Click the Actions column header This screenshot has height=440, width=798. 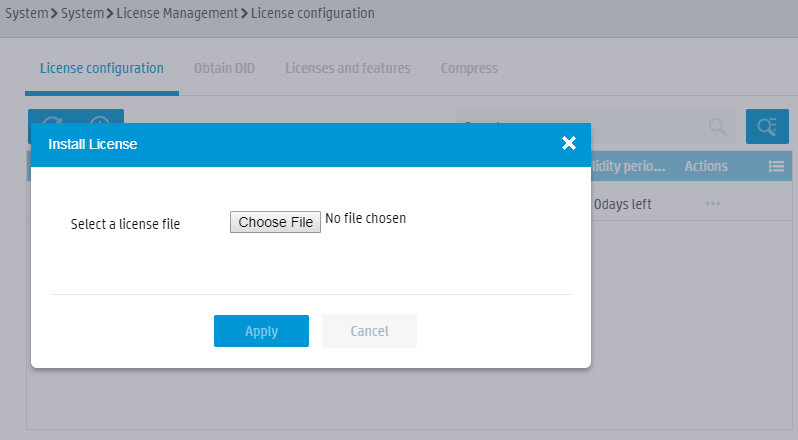pos(706,166)
